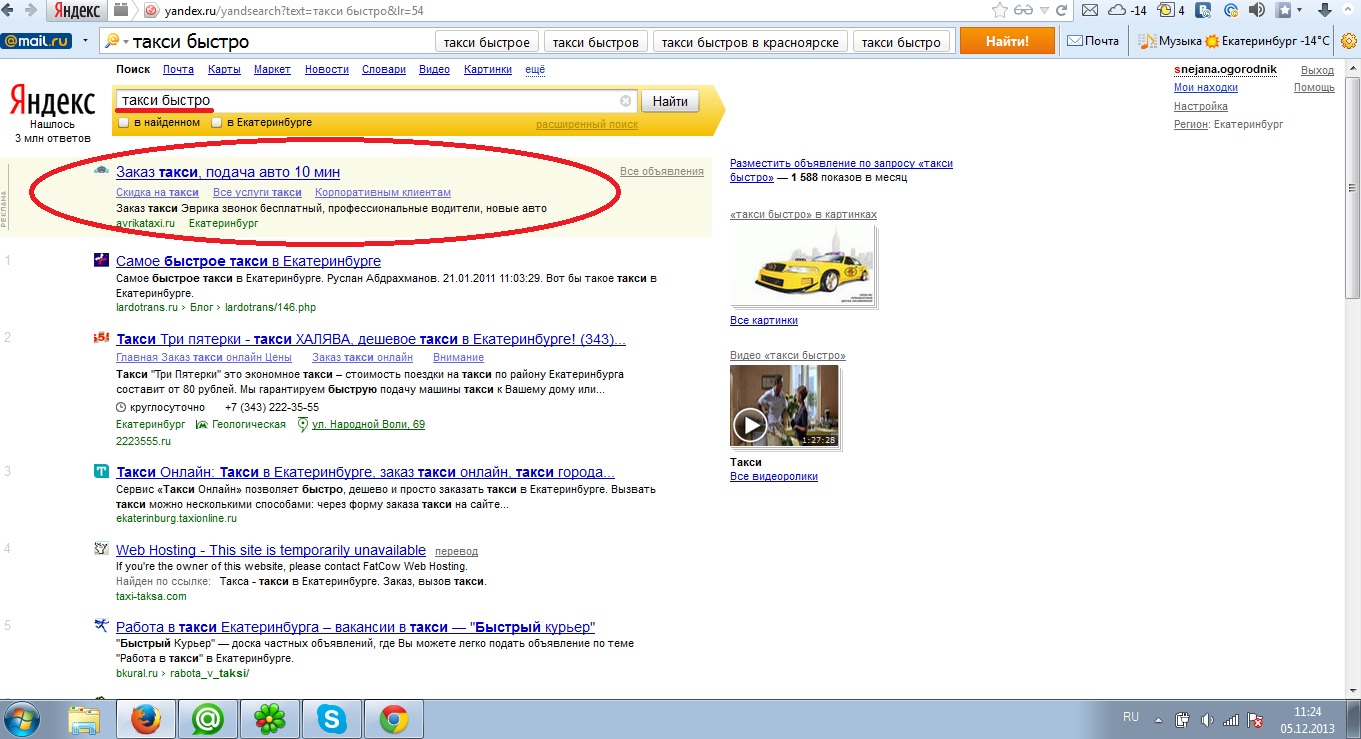Open 'расширенный поиск' link
This screenshot has width=1361, height=739.
(587, 125)
